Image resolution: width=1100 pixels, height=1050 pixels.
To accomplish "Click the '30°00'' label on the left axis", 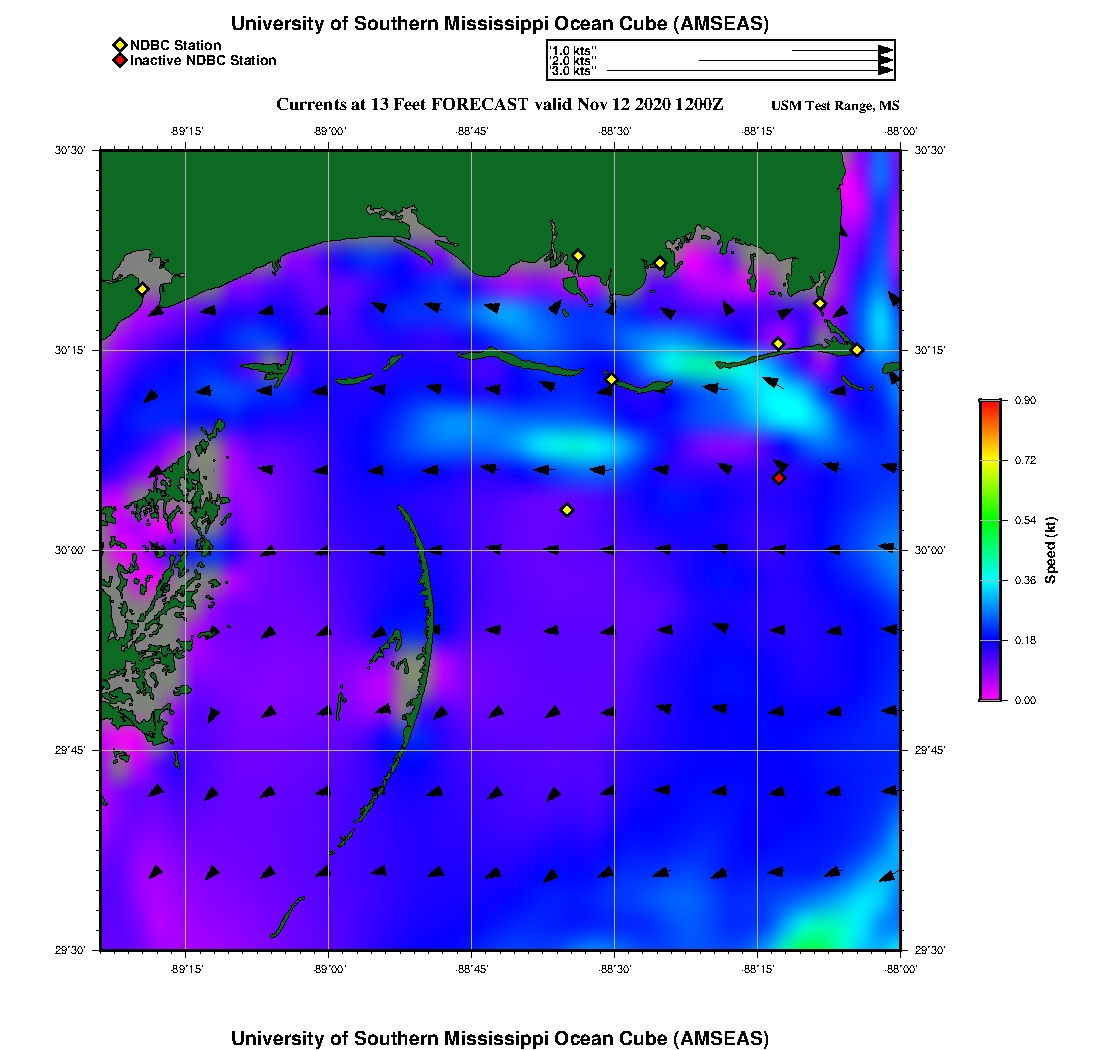I will [x=70, y=550].
